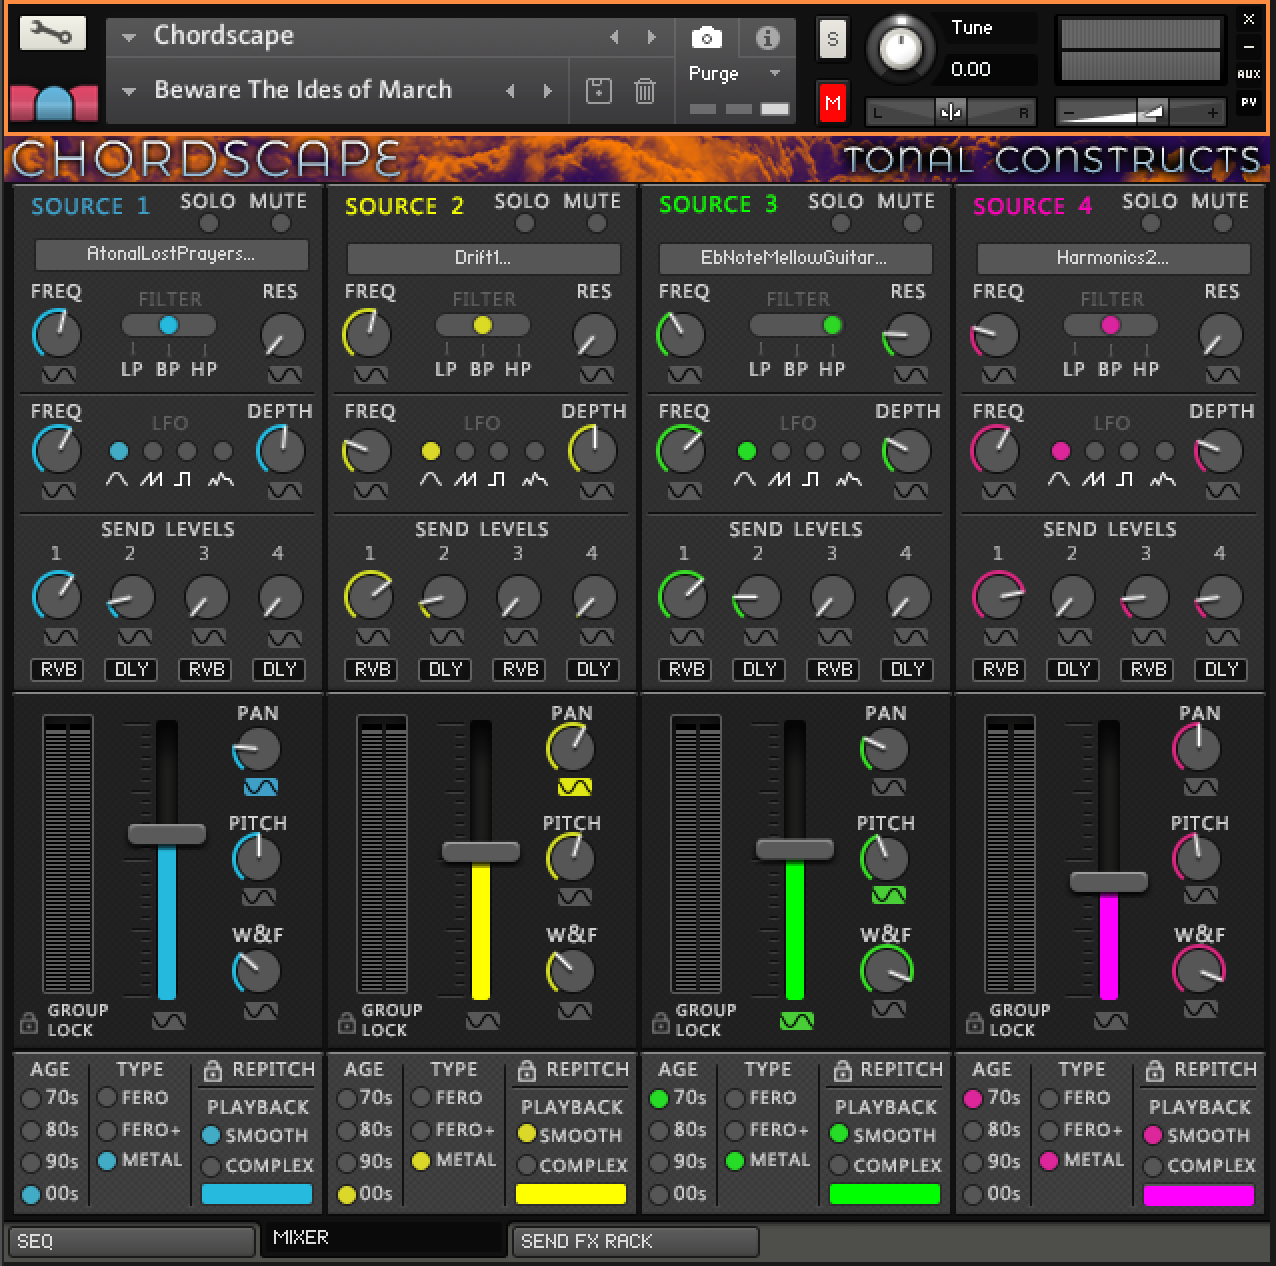Click the PV button
Screen dimensions: 1276x1266
coord(1248,102)
